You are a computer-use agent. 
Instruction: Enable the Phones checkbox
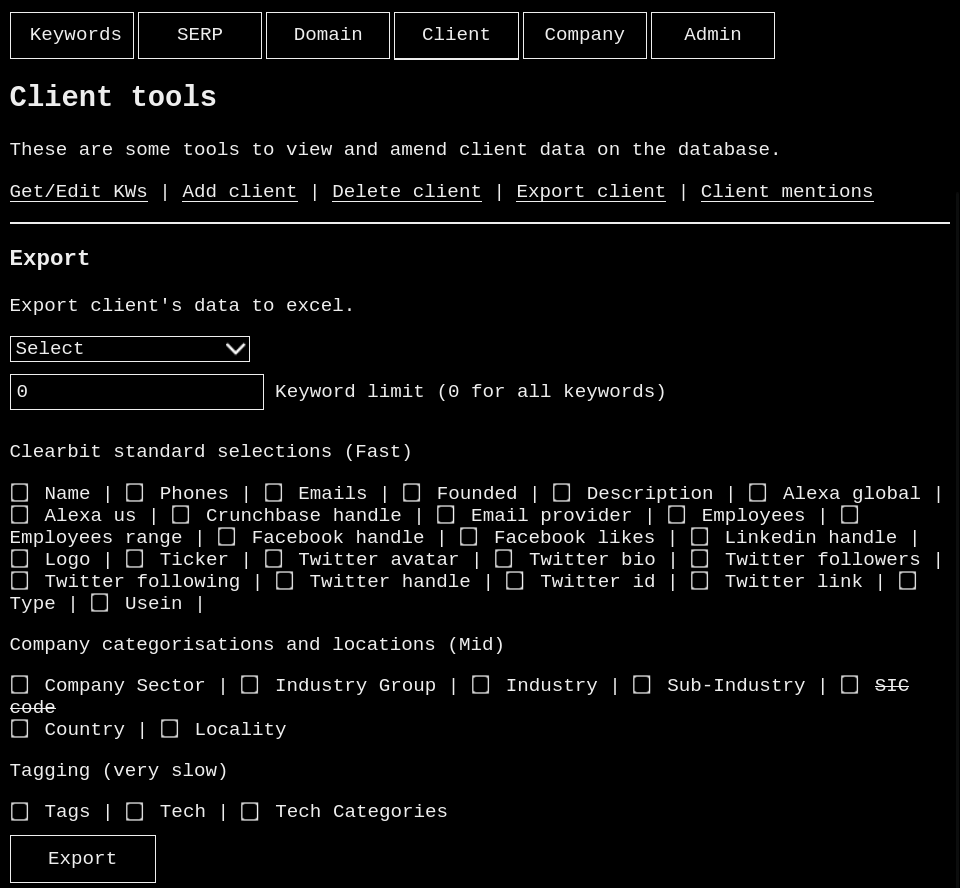[135, 493]
